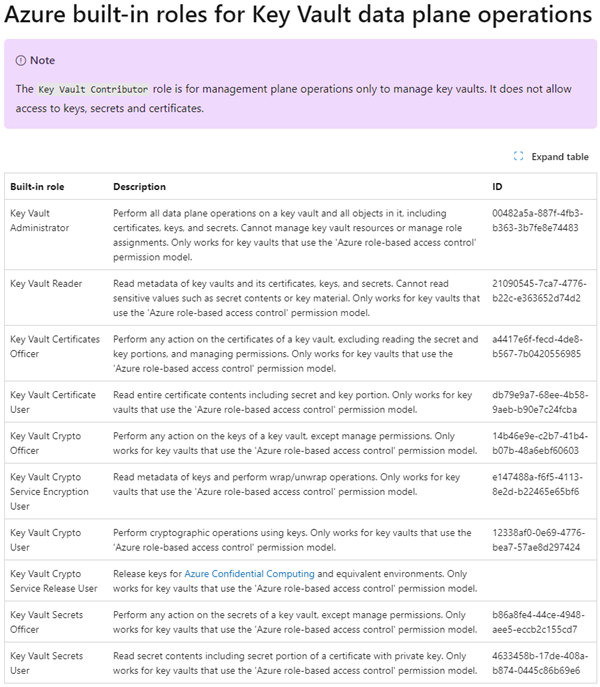Click the Key Vault Contributor code text
Screen dimensions: 600x687
(93, 89)
